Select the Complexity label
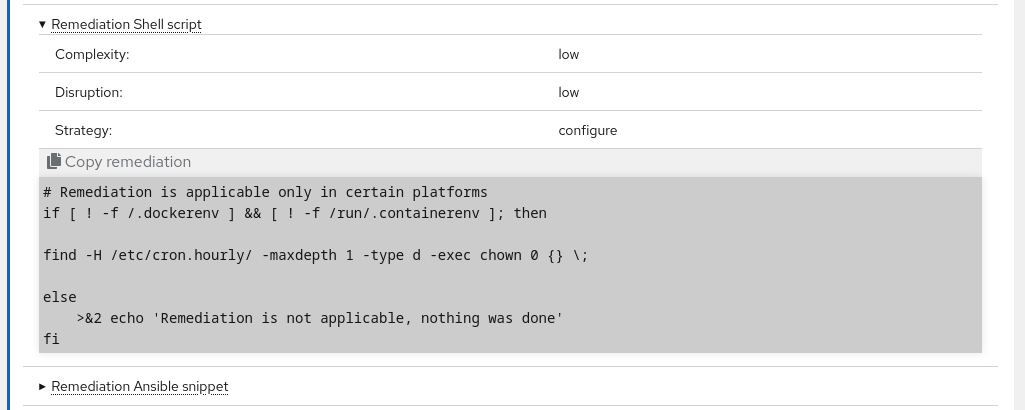This screenshot has width=1025, height=410. 92,54
